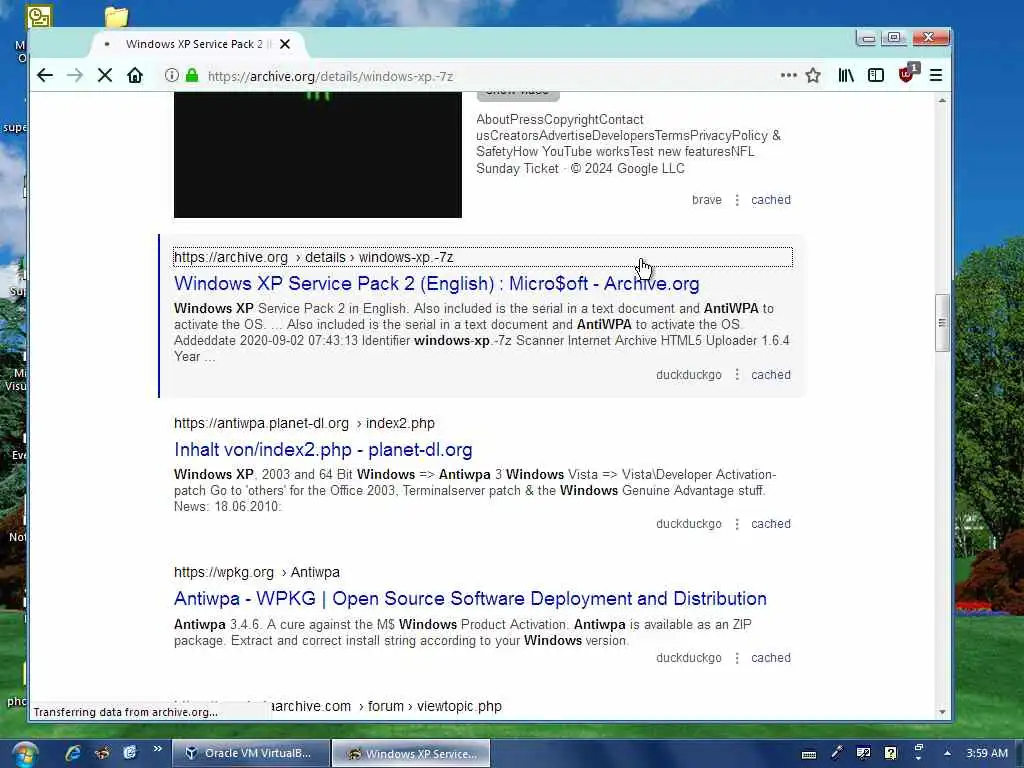Open Windows XP Service Pack 2 archive.org result
The width and height of the screenshot is (1024, 768).
436,283
